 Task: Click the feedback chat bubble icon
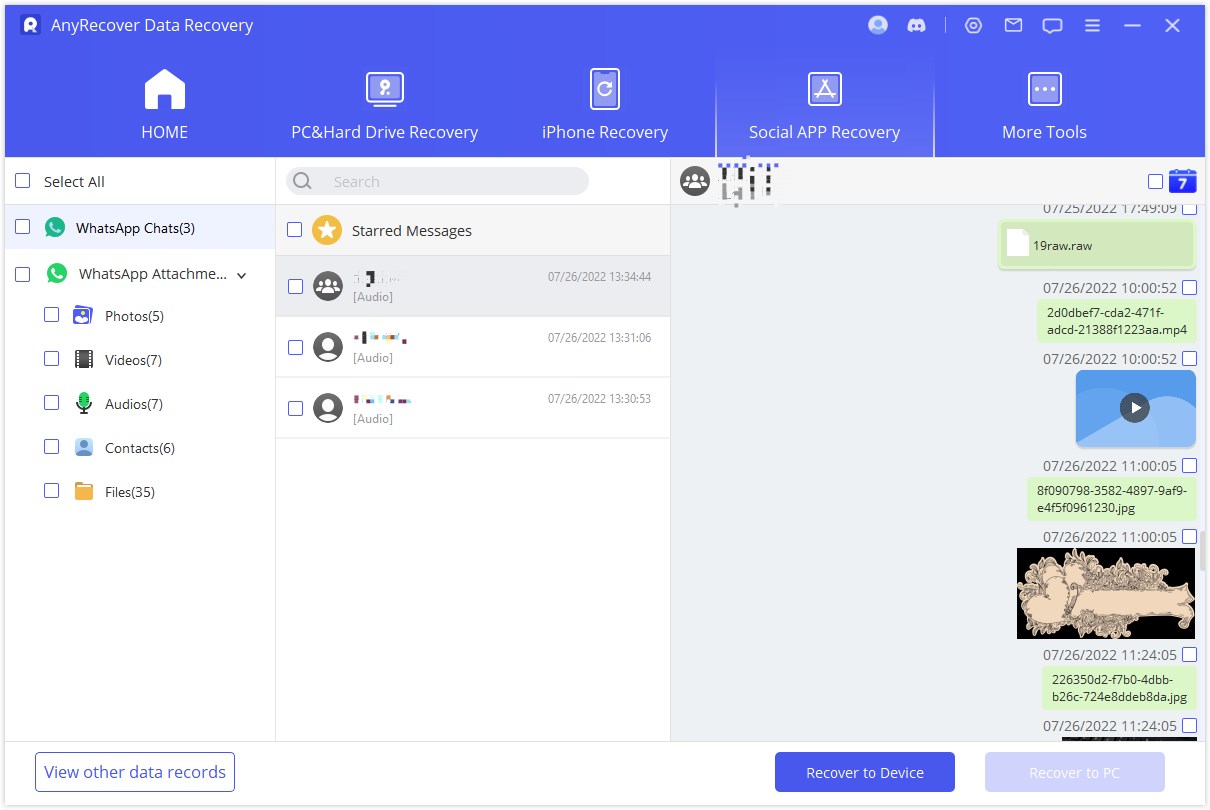(x=1052, y=26)
